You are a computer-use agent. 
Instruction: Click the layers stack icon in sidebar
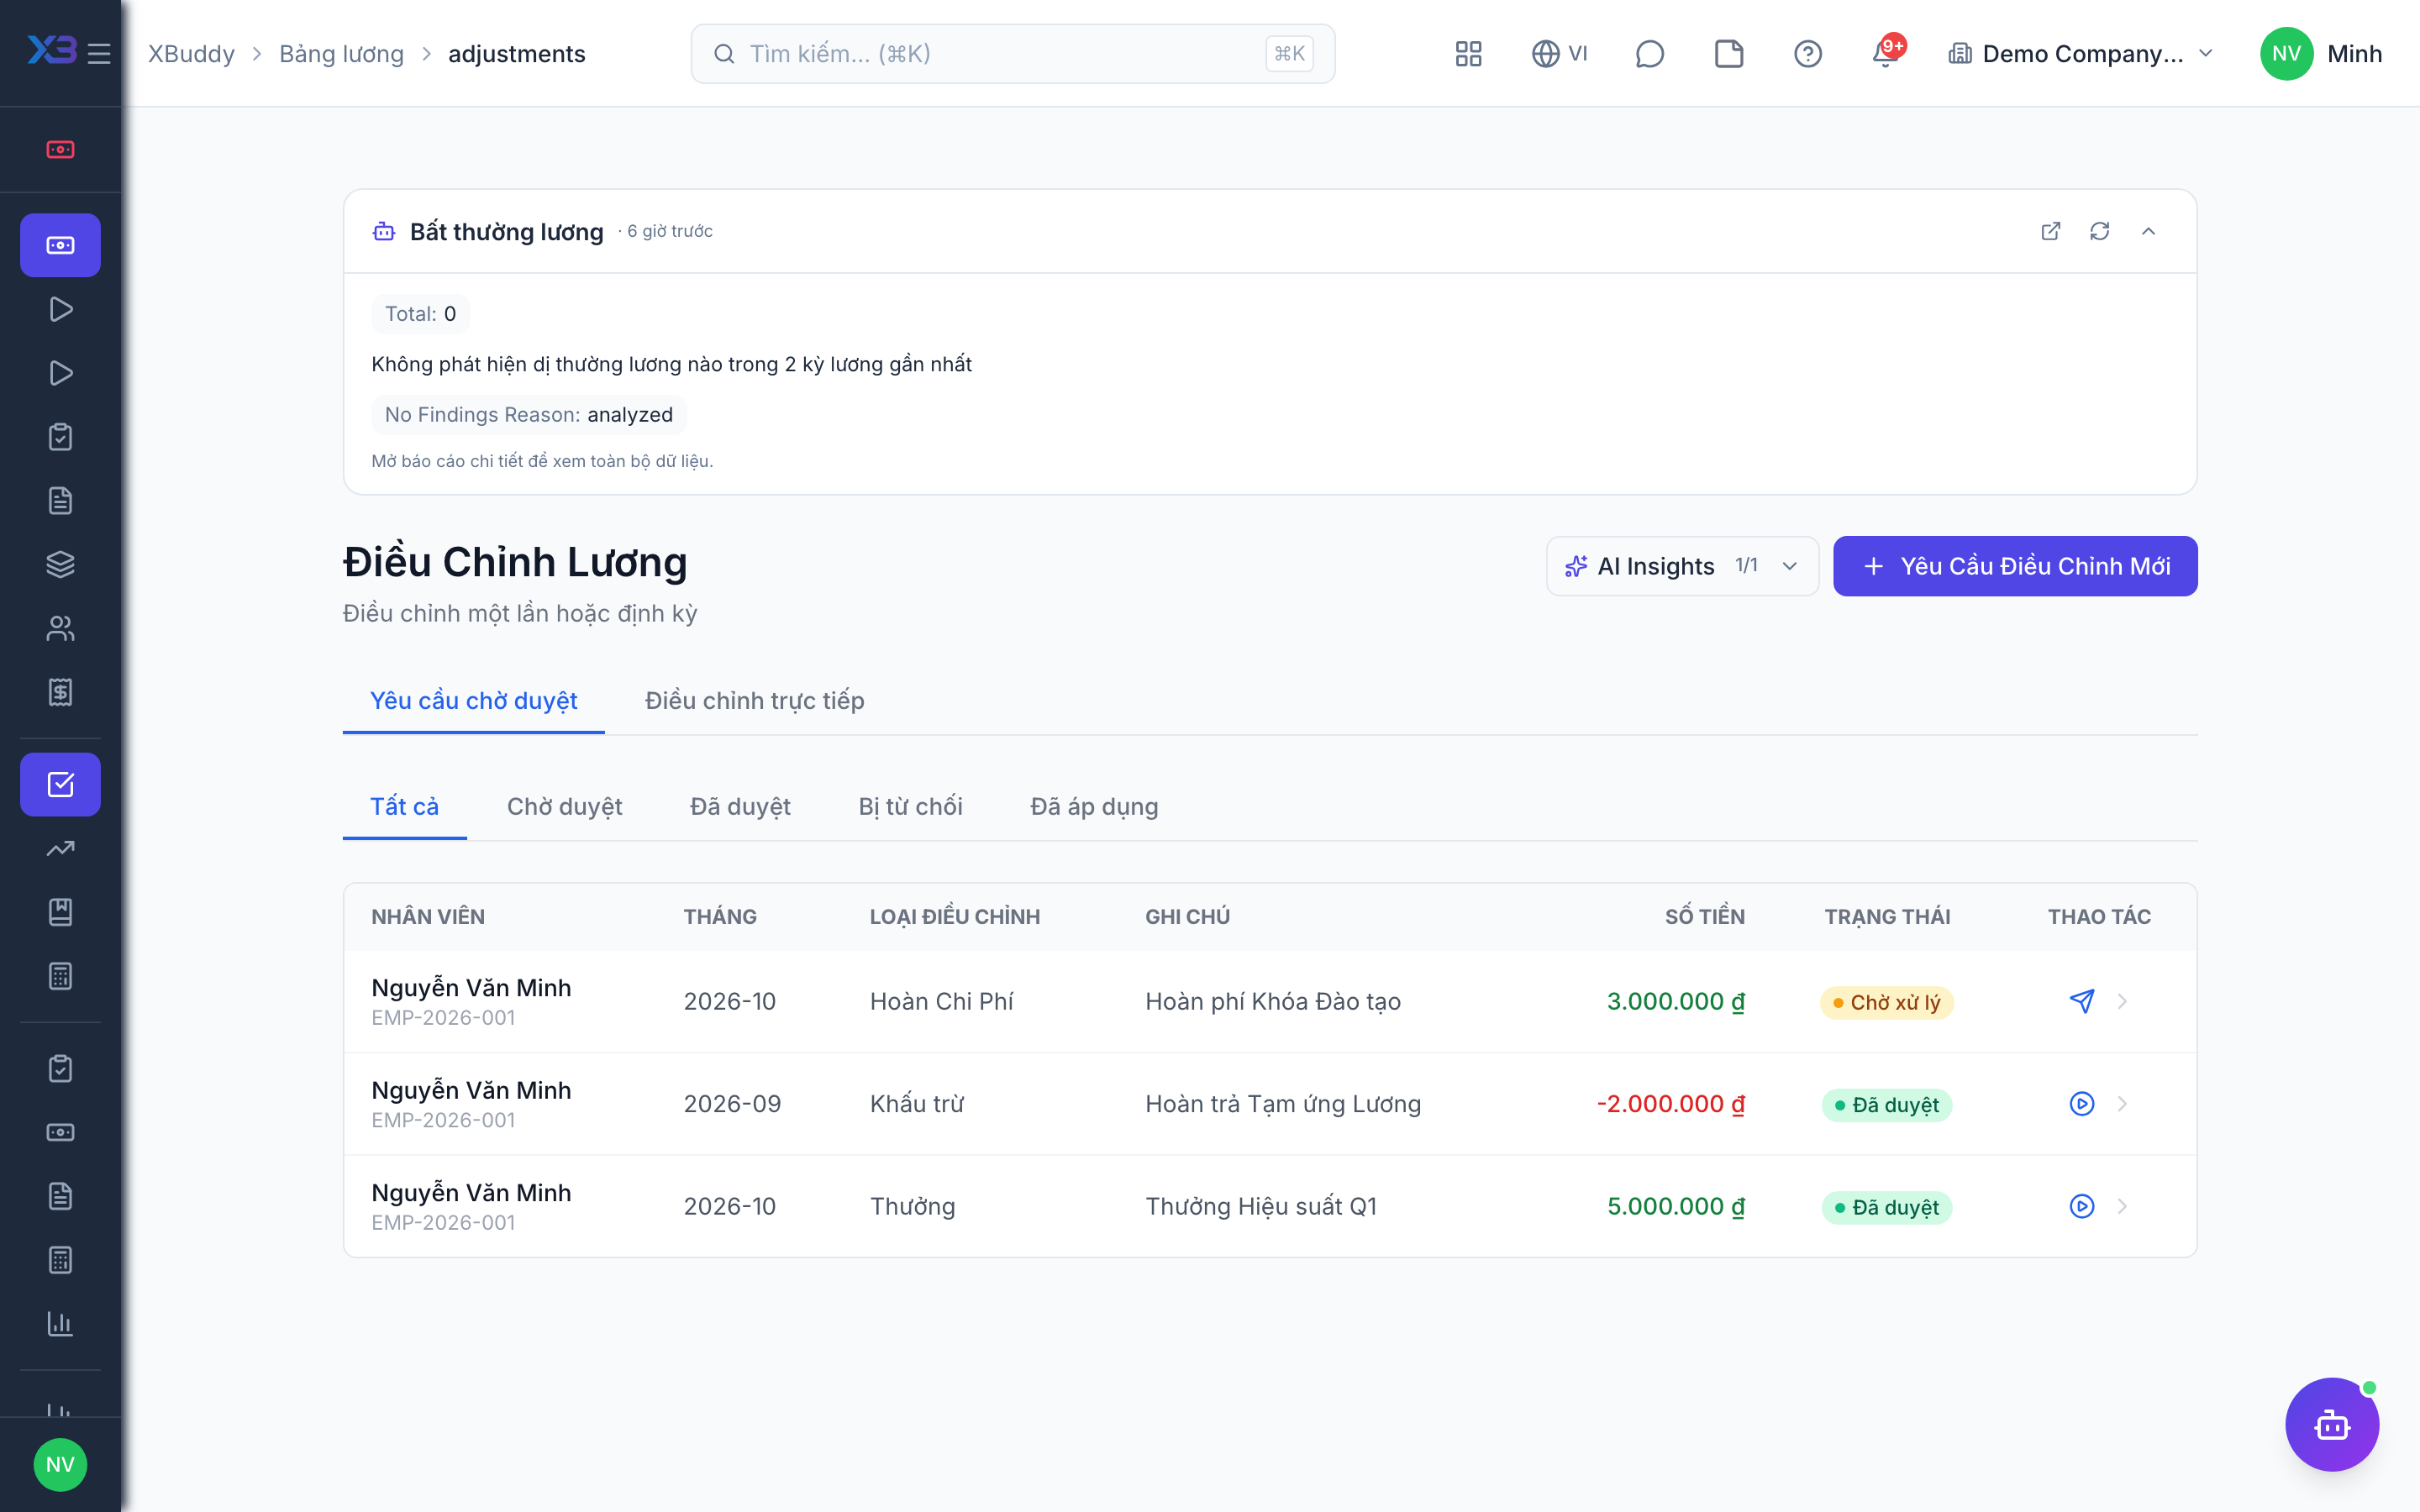click(60, 564)
